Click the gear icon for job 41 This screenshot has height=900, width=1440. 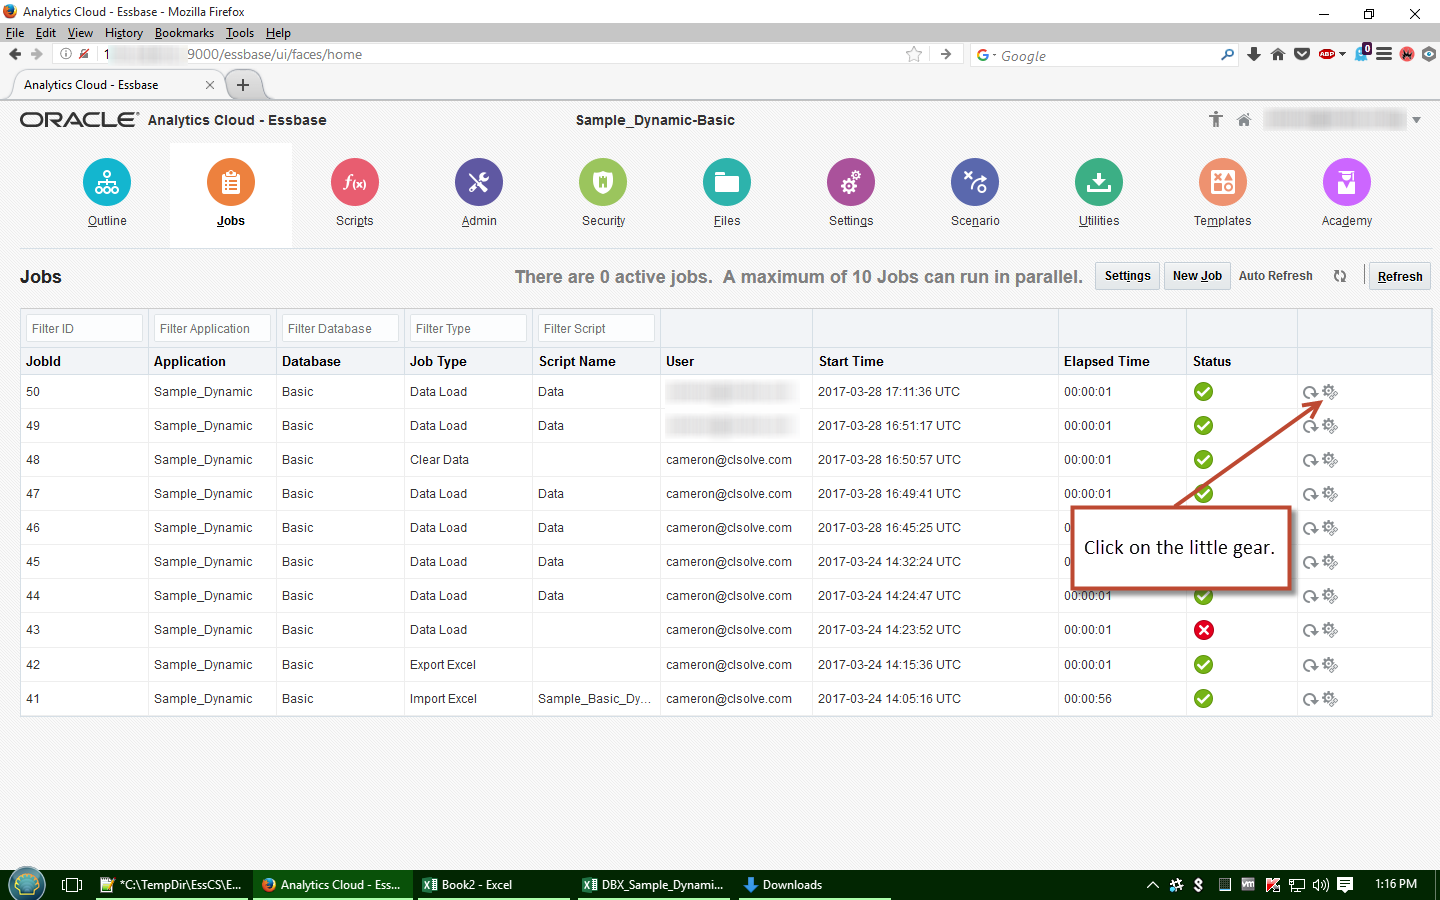[x=1330, y=699]
